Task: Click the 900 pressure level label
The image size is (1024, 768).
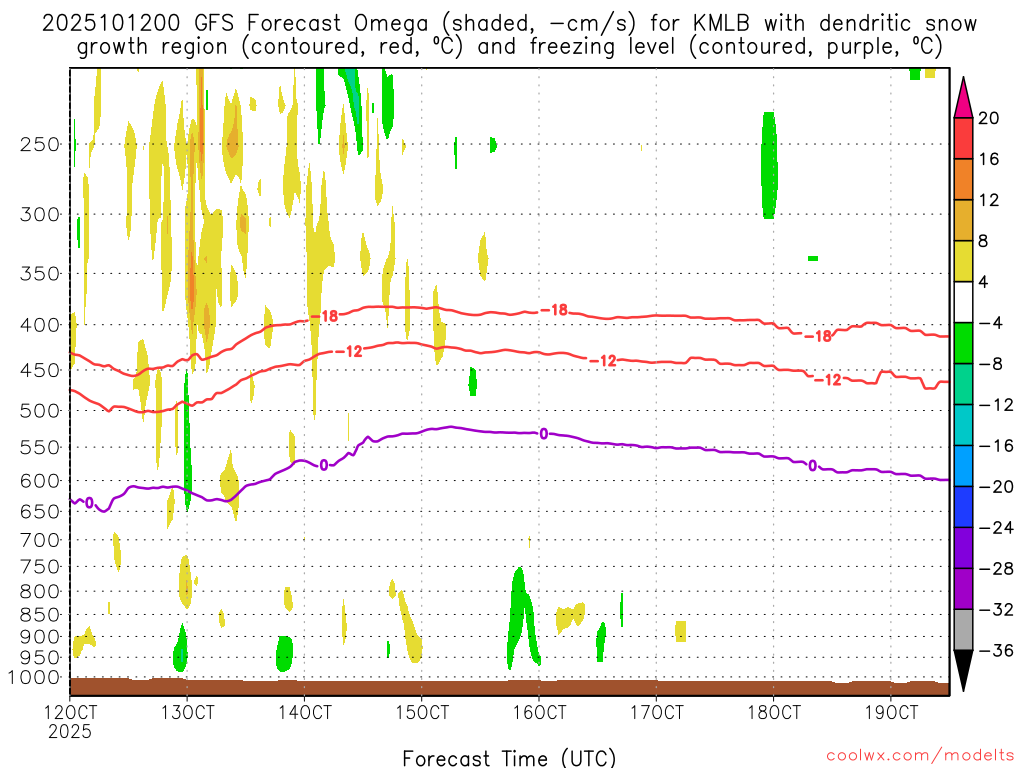Action: coord(40,636)
